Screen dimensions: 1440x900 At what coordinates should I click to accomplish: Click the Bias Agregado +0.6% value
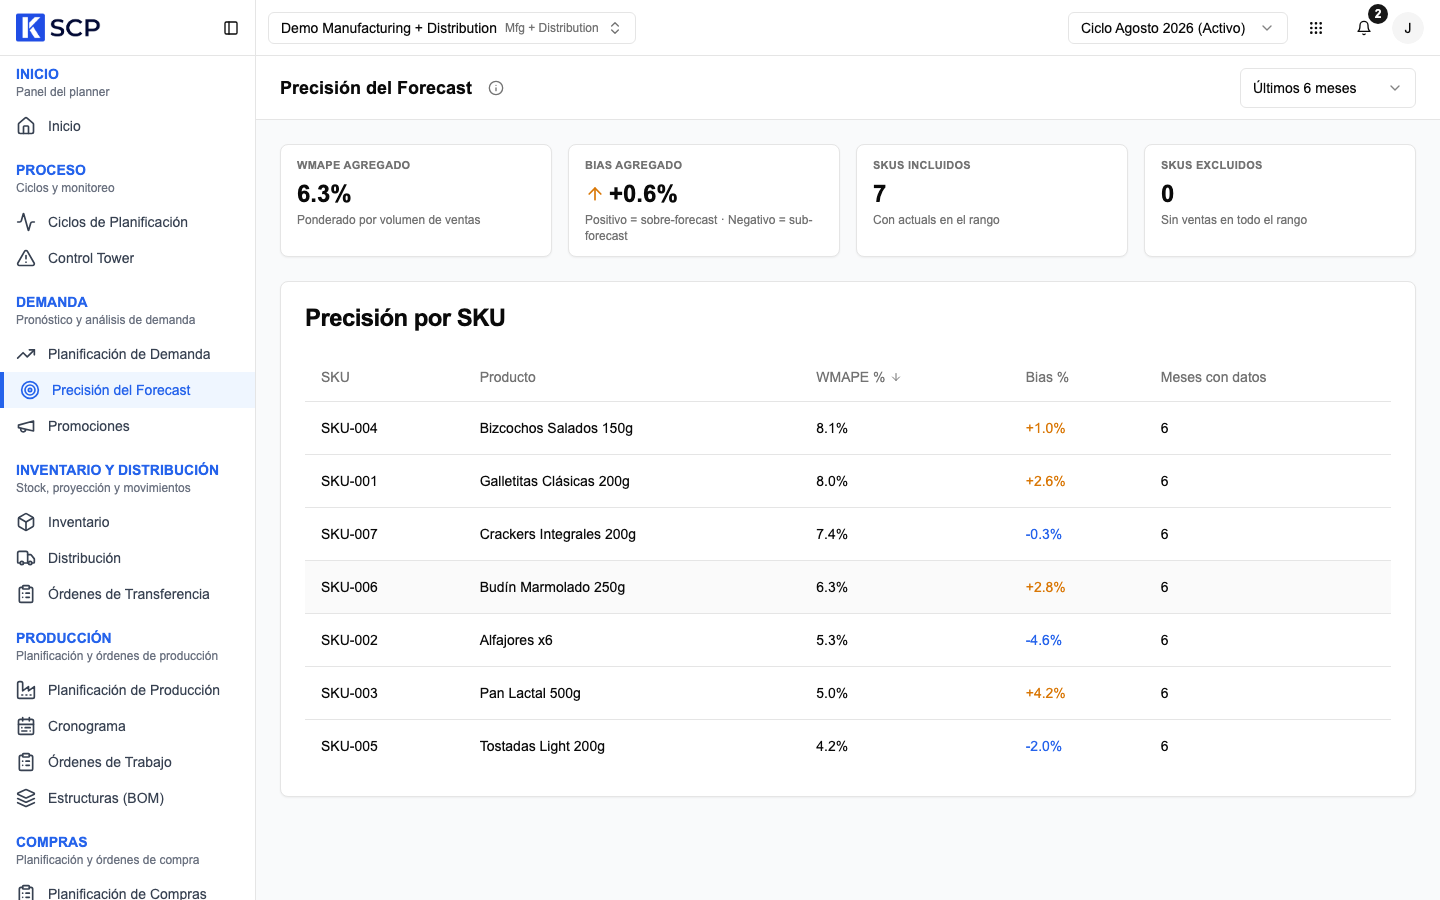click(x=643, y=193)
